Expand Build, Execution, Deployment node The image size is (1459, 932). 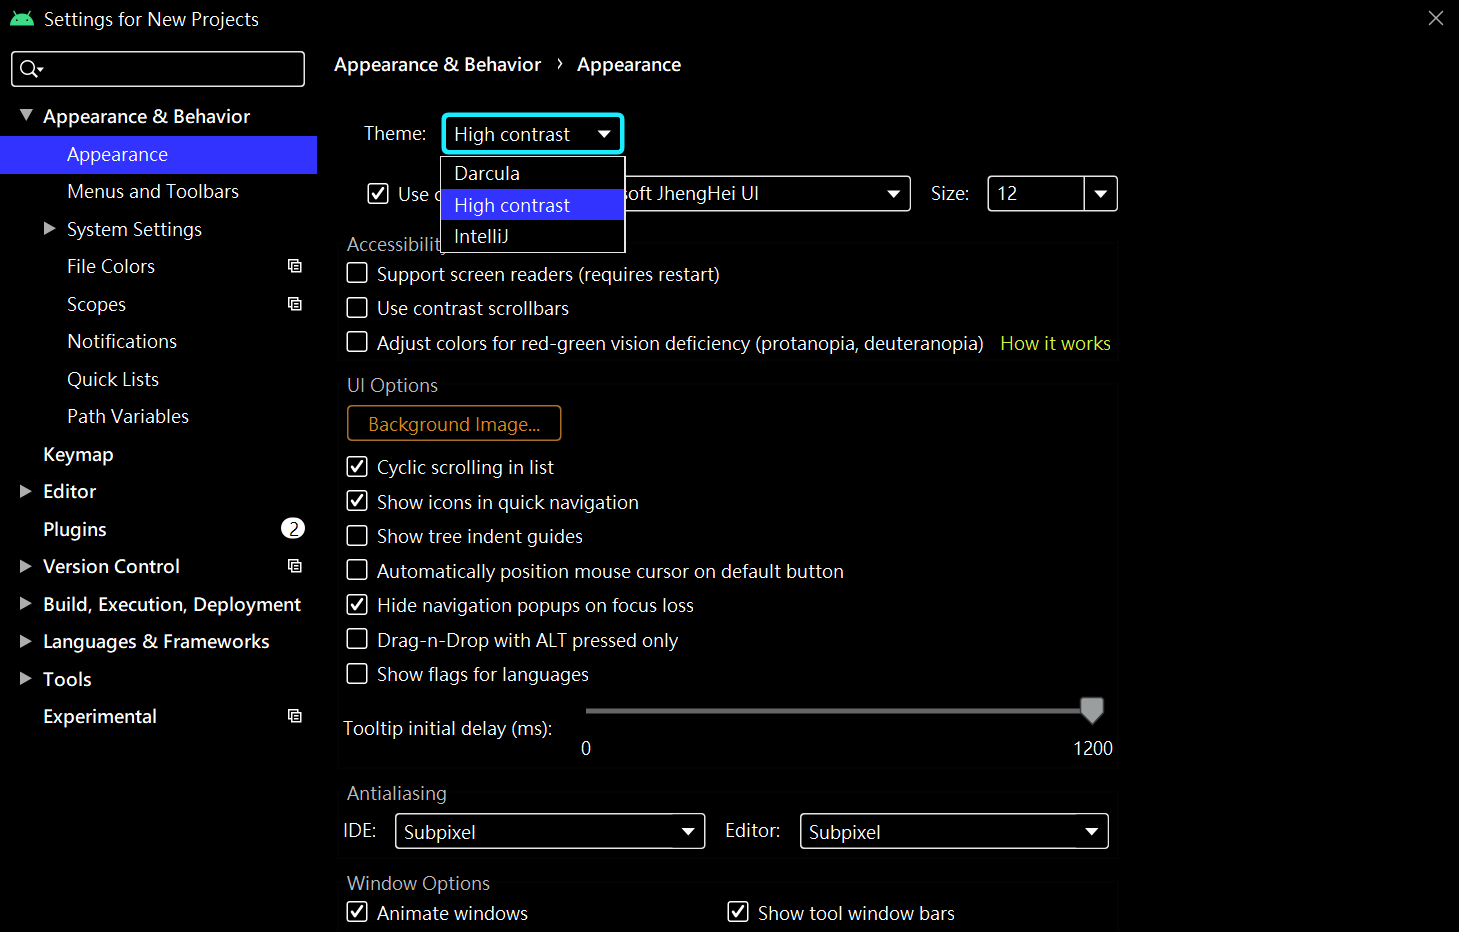(26, 604)
